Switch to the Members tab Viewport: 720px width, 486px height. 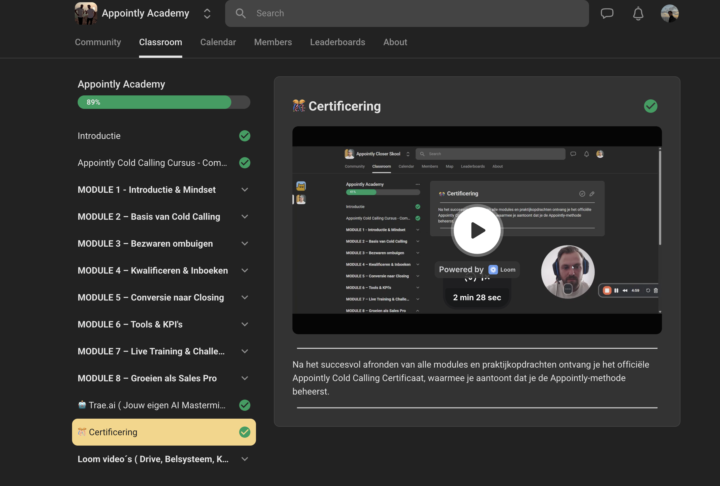273,42
